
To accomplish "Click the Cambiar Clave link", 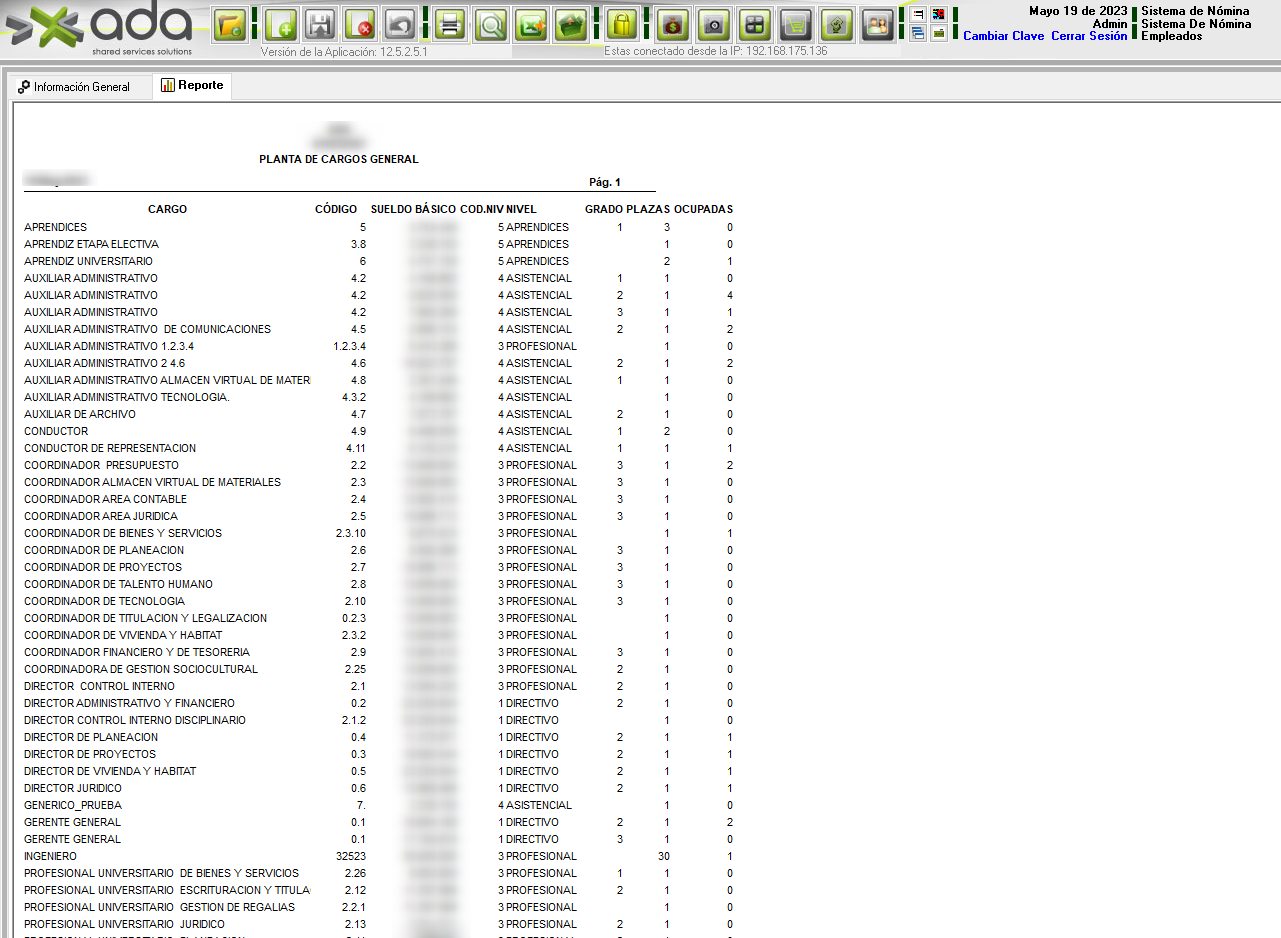I will point(1003,36).
